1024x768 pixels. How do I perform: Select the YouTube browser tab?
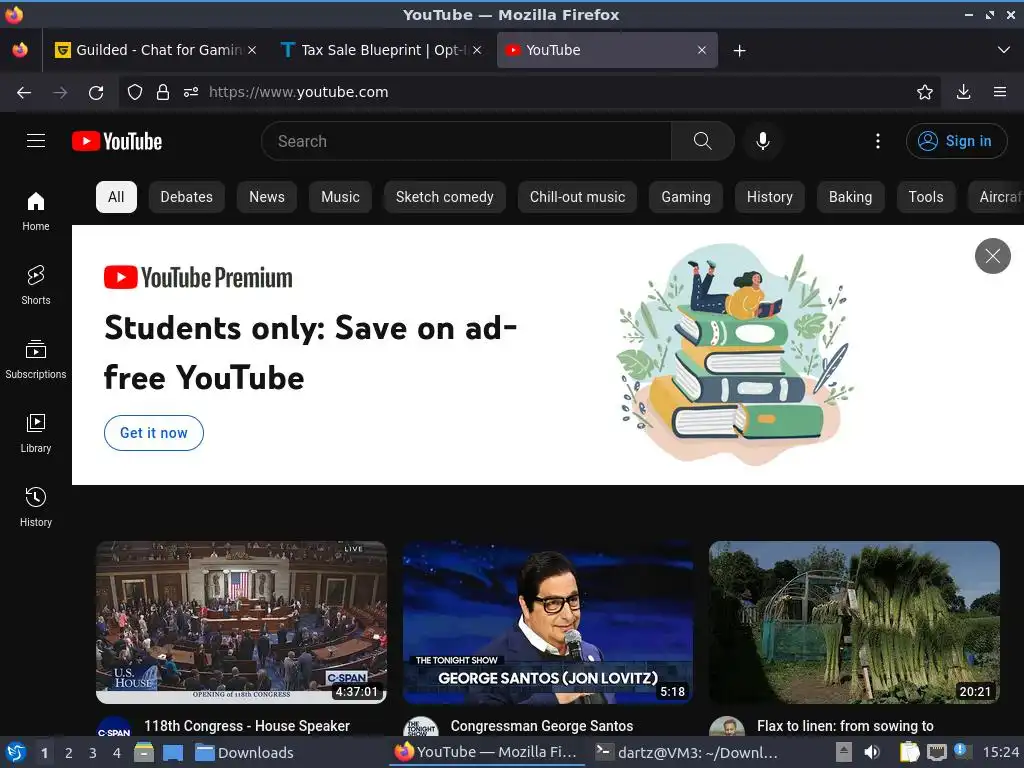607,50
